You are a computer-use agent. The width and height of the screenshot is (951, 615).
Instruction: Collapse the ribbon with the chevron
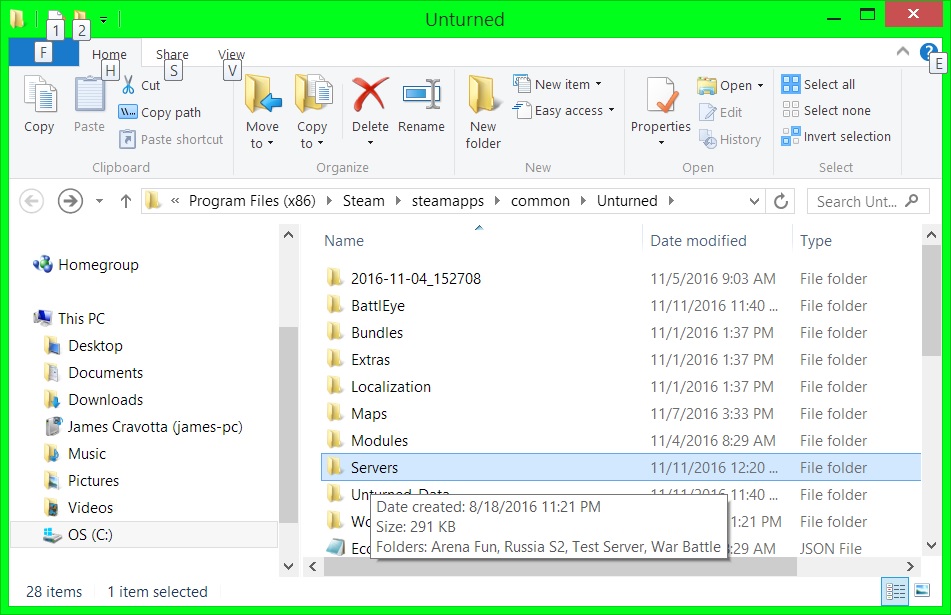[902, 52]
